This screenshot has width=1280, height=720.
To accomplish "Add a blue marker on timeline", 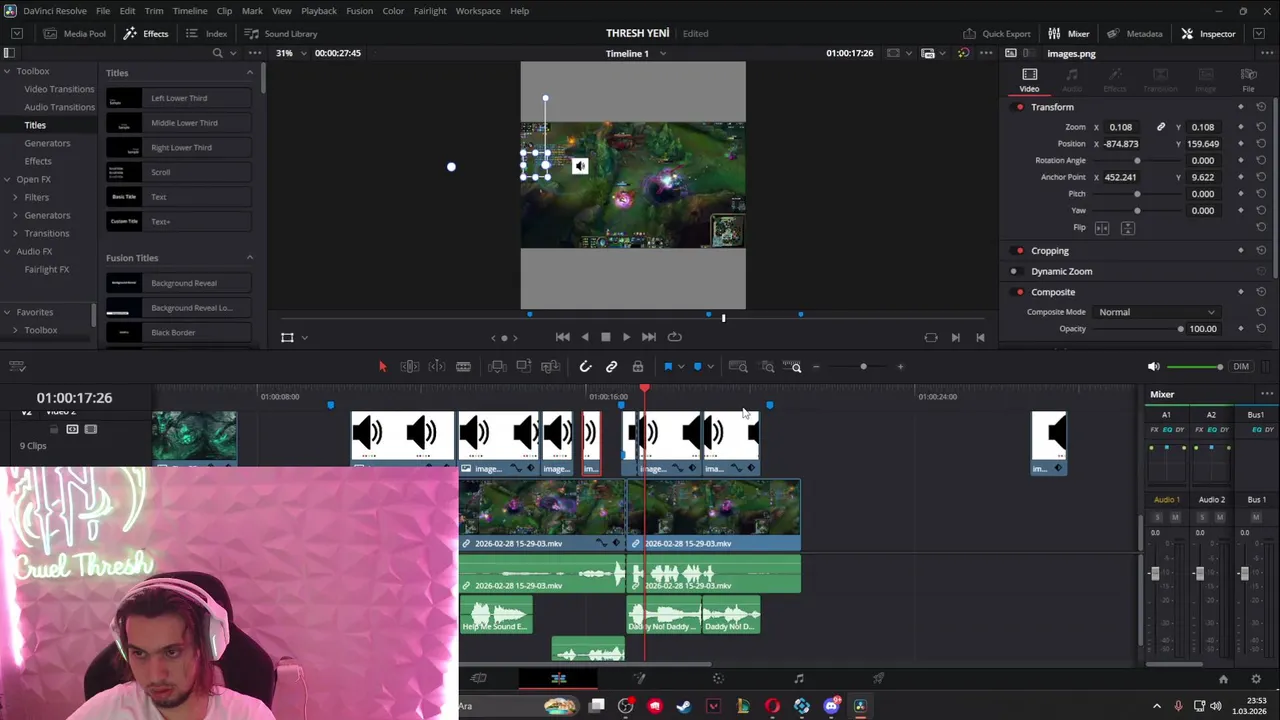I will tap(697, 367).
